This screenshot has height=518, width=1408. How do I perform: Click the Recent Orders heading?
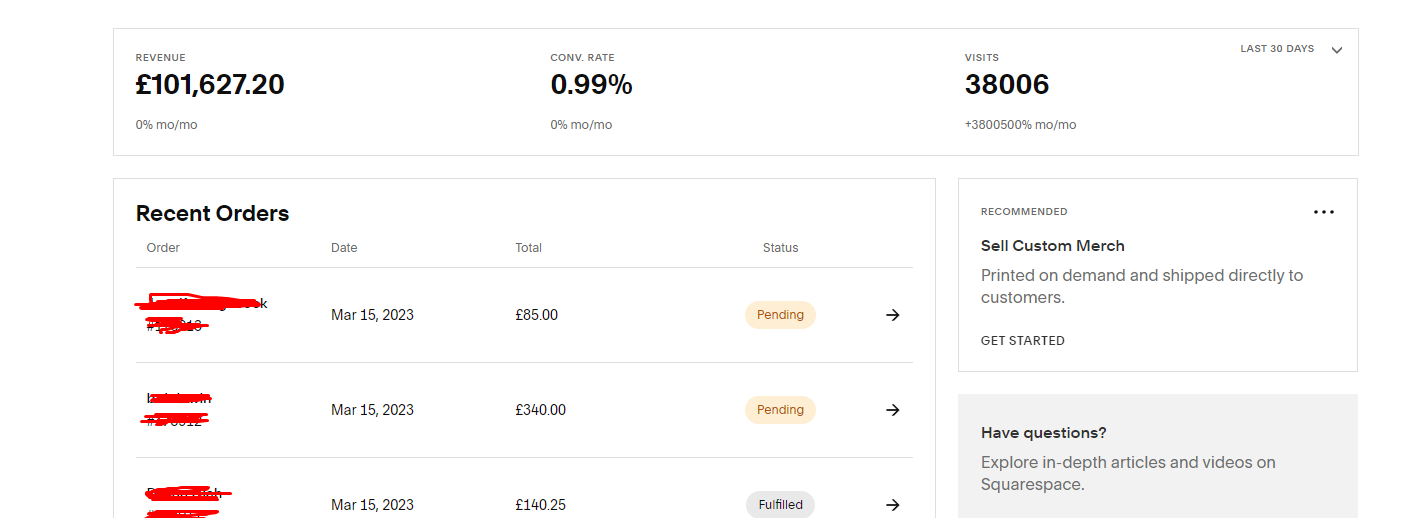click(212, 213)
